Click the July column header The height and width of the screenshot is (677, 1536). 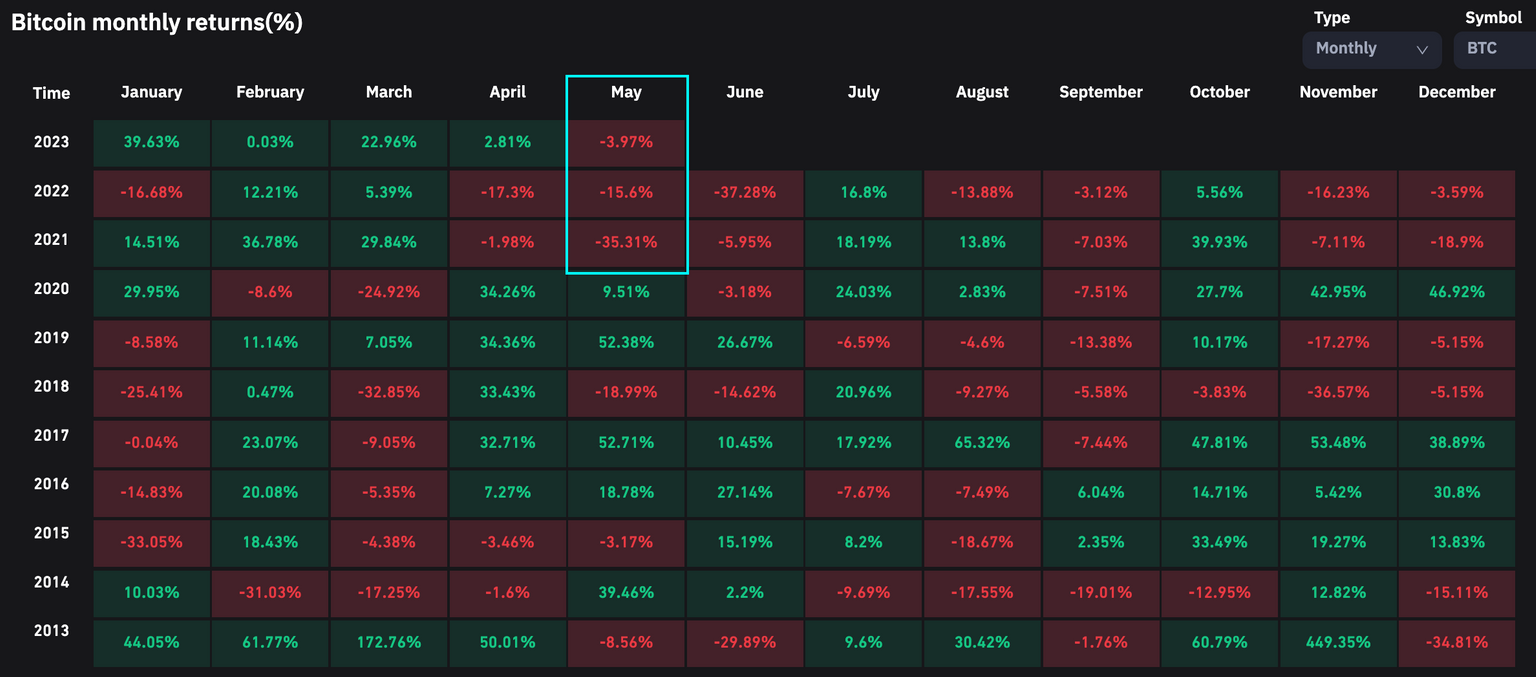863,92
